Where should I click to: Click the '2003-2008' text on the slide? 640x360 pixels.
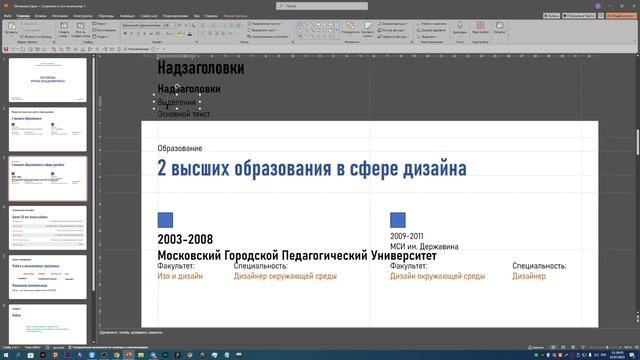185,239
